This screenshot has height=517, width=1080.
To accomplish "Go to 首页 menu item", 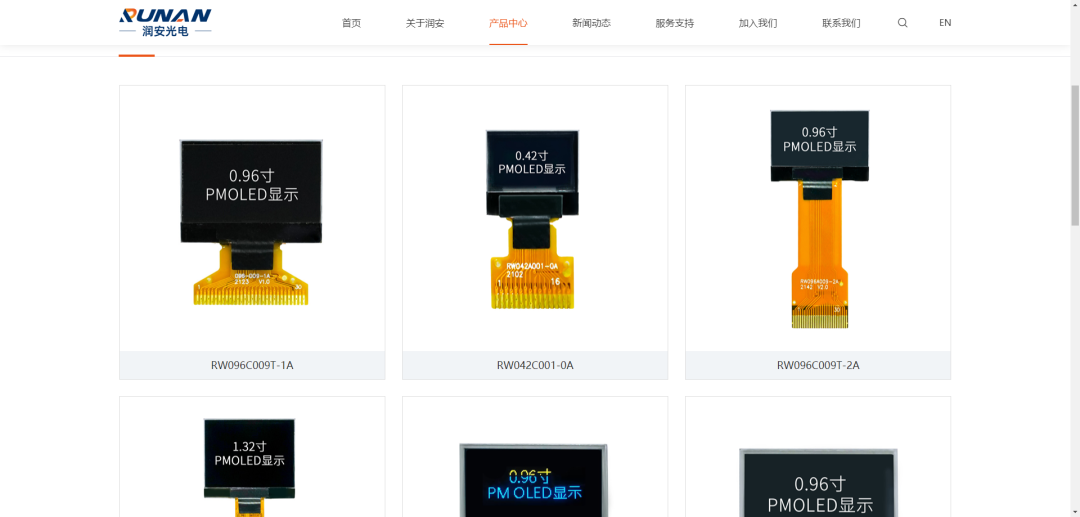I will (x=351, y=23).
